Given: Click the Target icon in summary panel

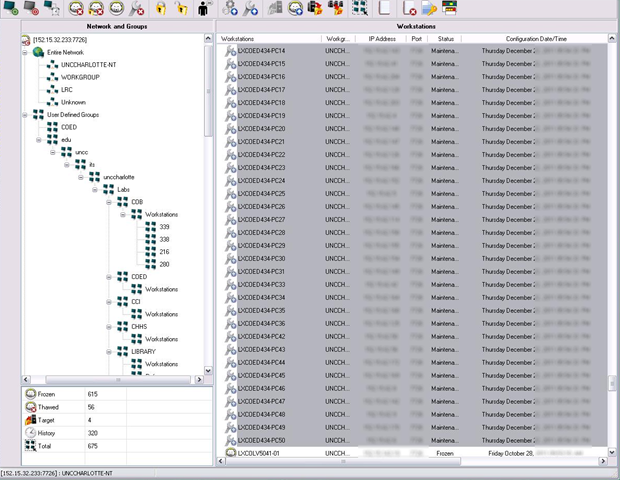Looking at the screenshot, I should (x=30, y=421).
